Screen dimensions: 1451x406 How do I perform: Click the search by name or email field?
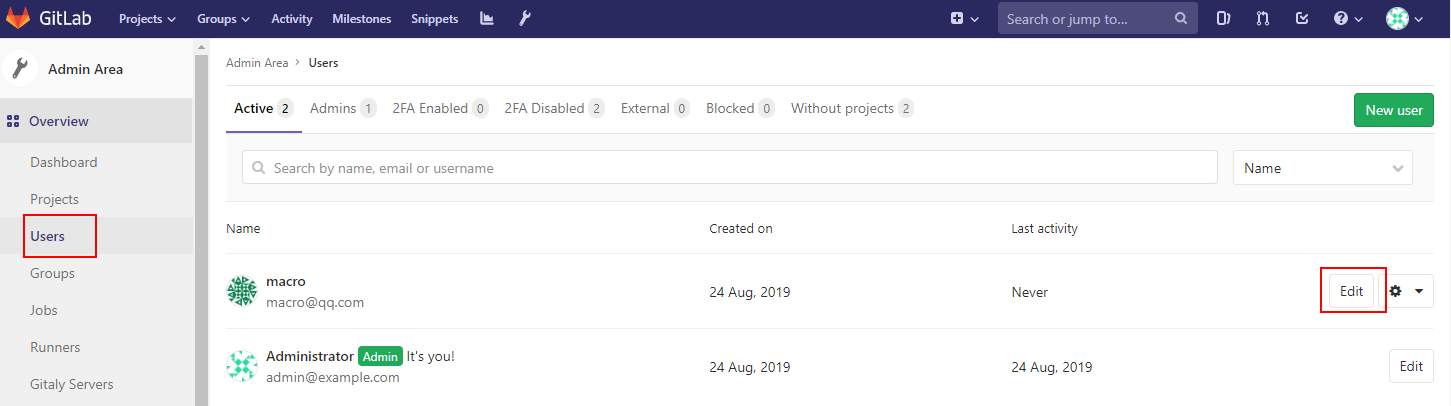pos(729,168)
